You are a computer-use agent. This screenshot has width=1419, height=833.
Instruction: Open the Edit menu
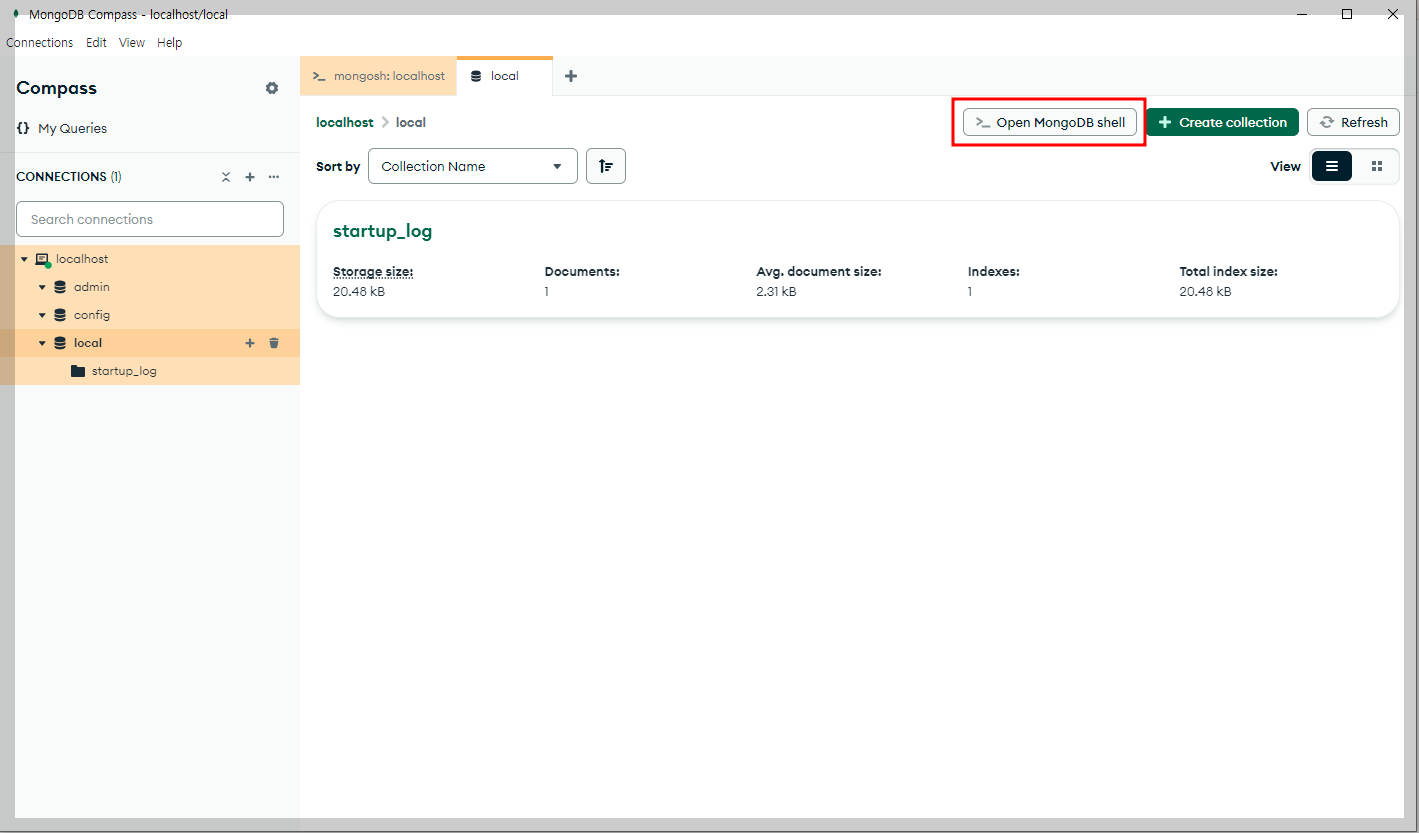click(x=96, y=43)
